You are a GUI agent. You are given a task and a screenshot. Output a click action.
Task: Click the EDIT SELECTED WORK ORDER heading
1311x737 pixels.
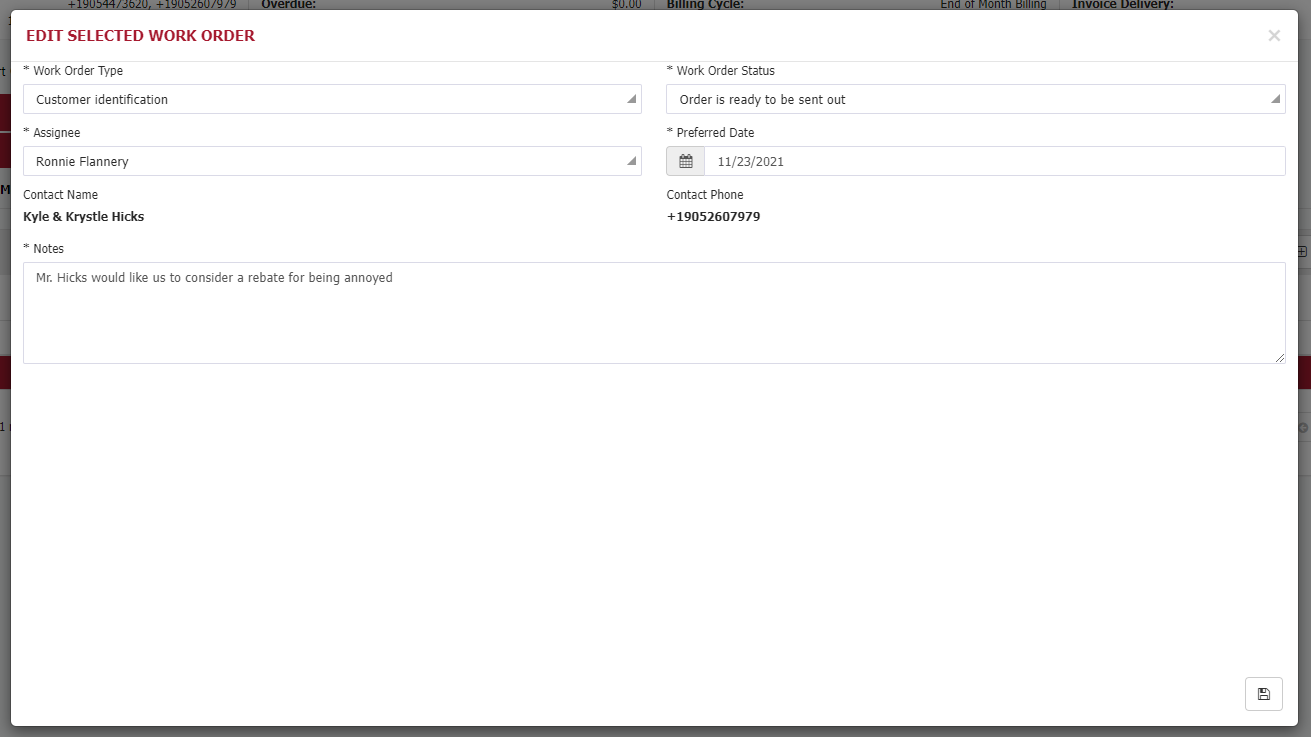coord(140,36)
